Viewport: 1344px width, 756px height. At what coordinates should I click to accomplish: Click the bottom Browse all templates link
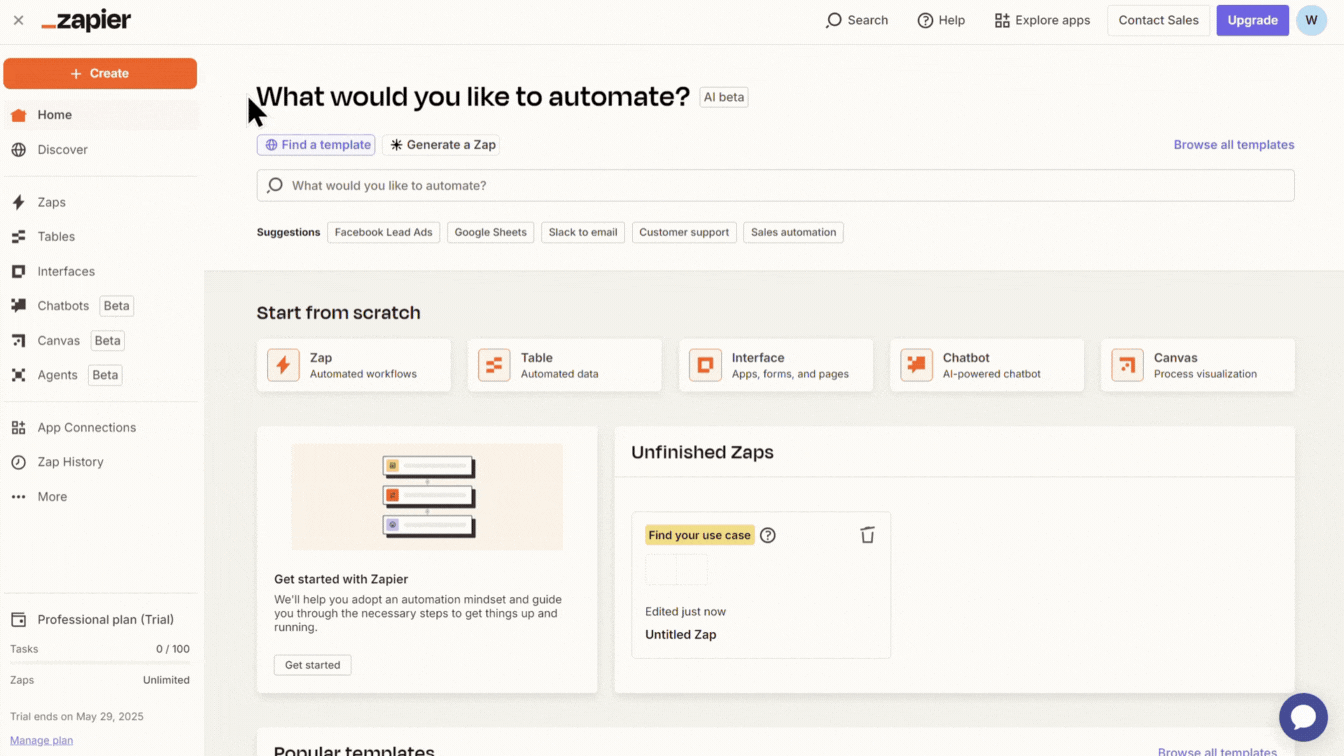(1217, 751)
